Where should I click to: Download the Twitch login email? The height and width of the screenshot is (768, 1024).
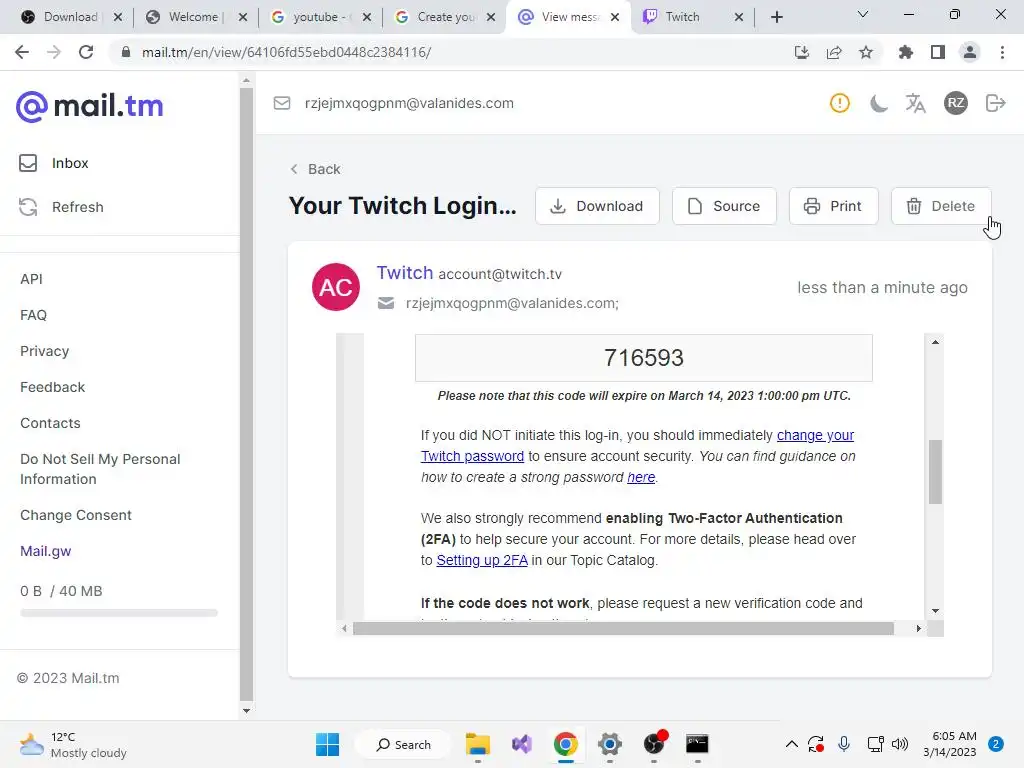click(597, 206)
